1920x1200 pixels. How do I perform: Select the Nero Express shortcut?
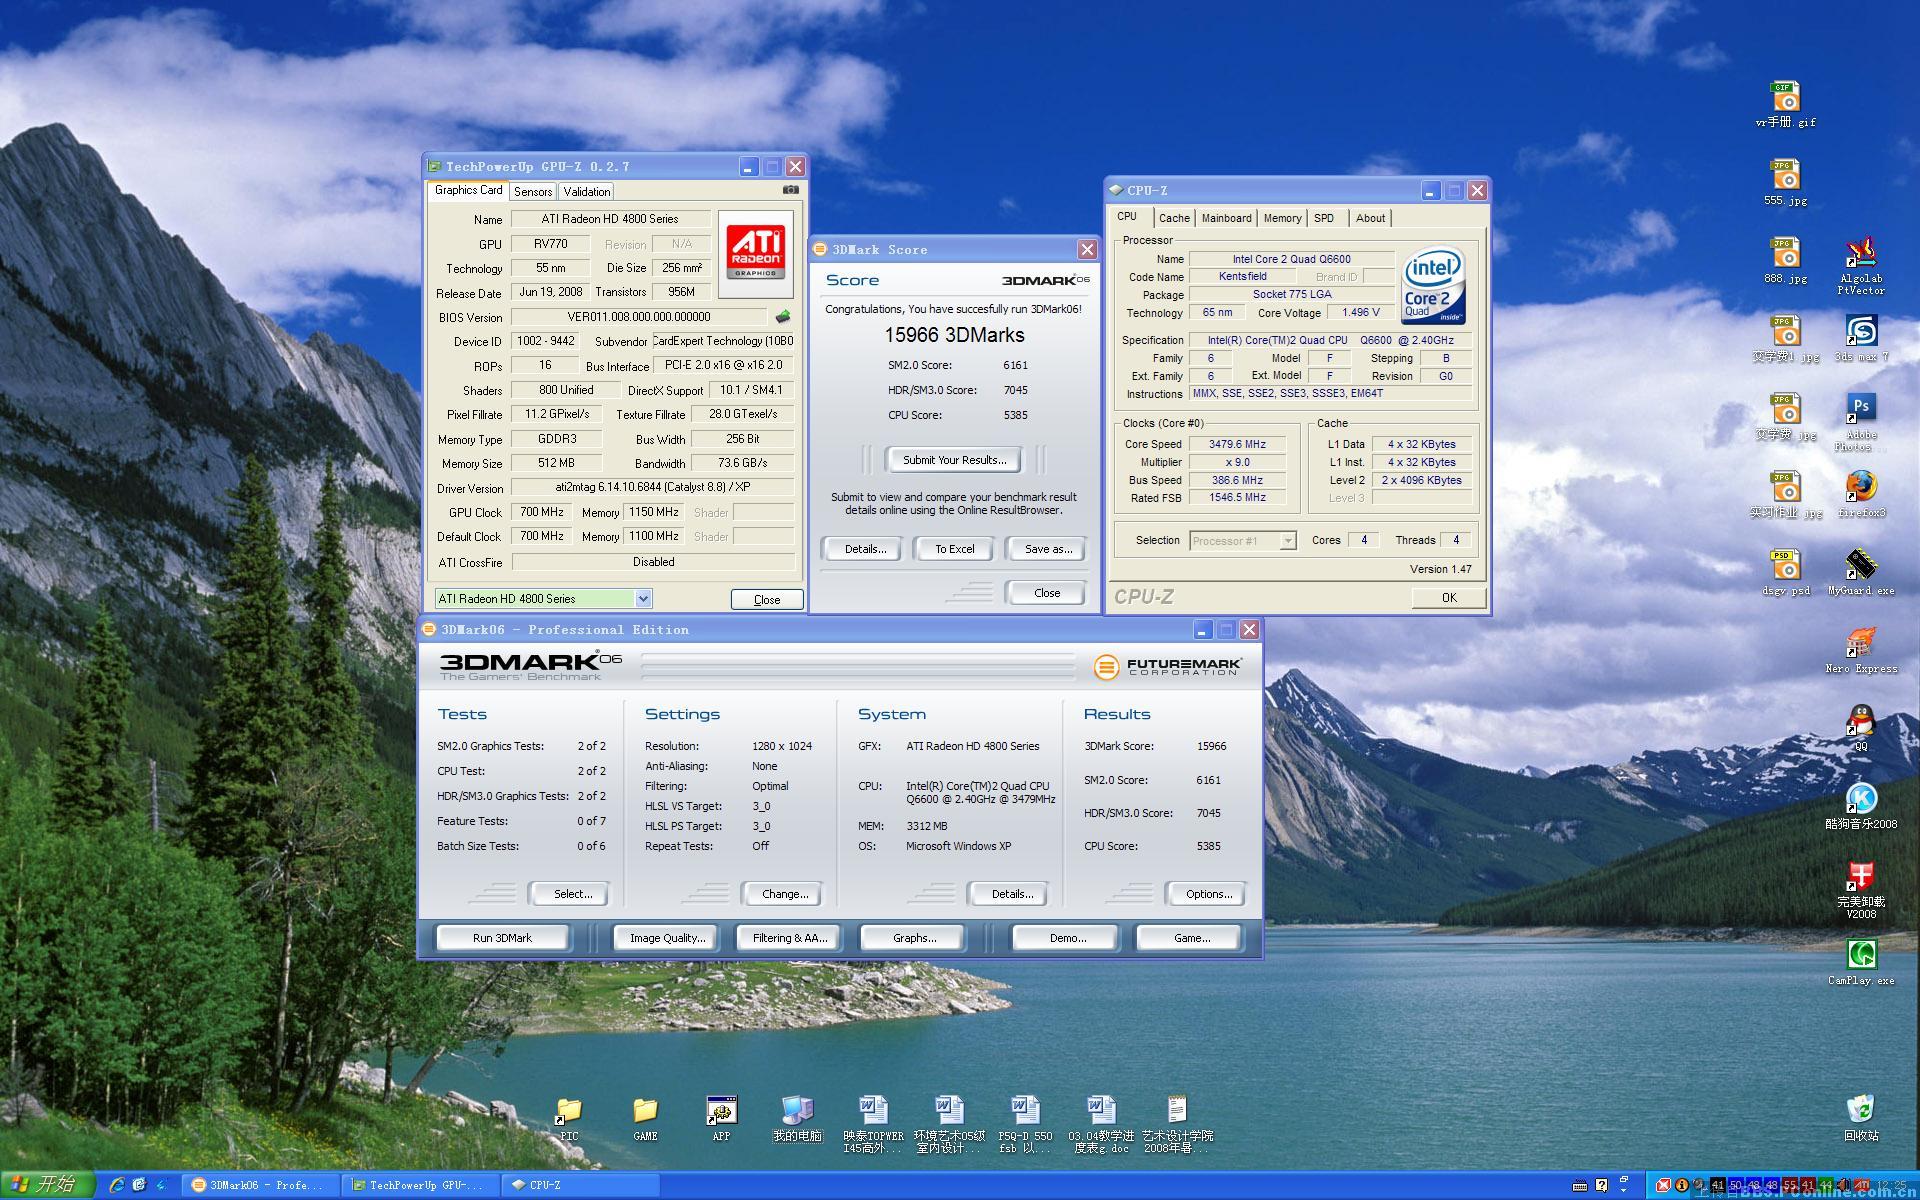(1860, 651)
